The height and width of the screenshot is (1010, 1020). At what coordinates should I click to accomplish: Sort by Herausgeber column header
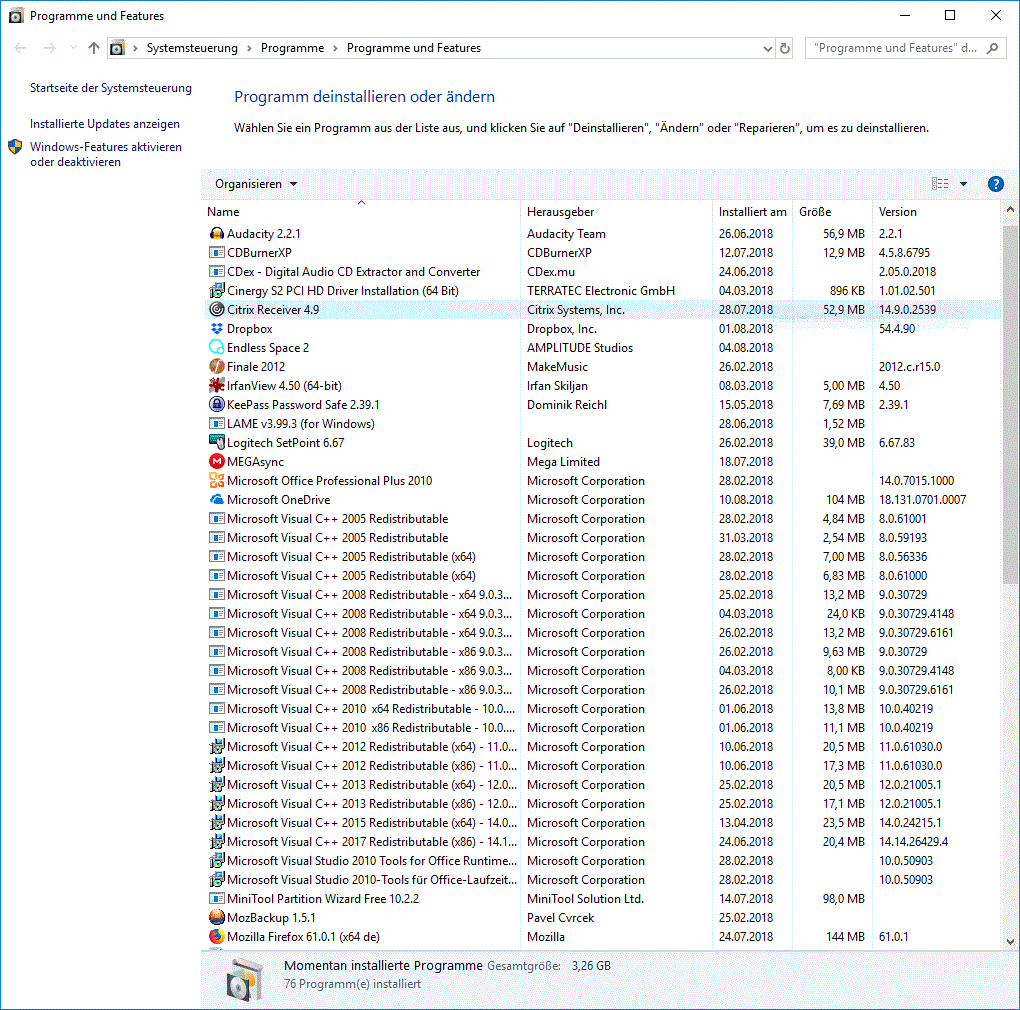617,212
